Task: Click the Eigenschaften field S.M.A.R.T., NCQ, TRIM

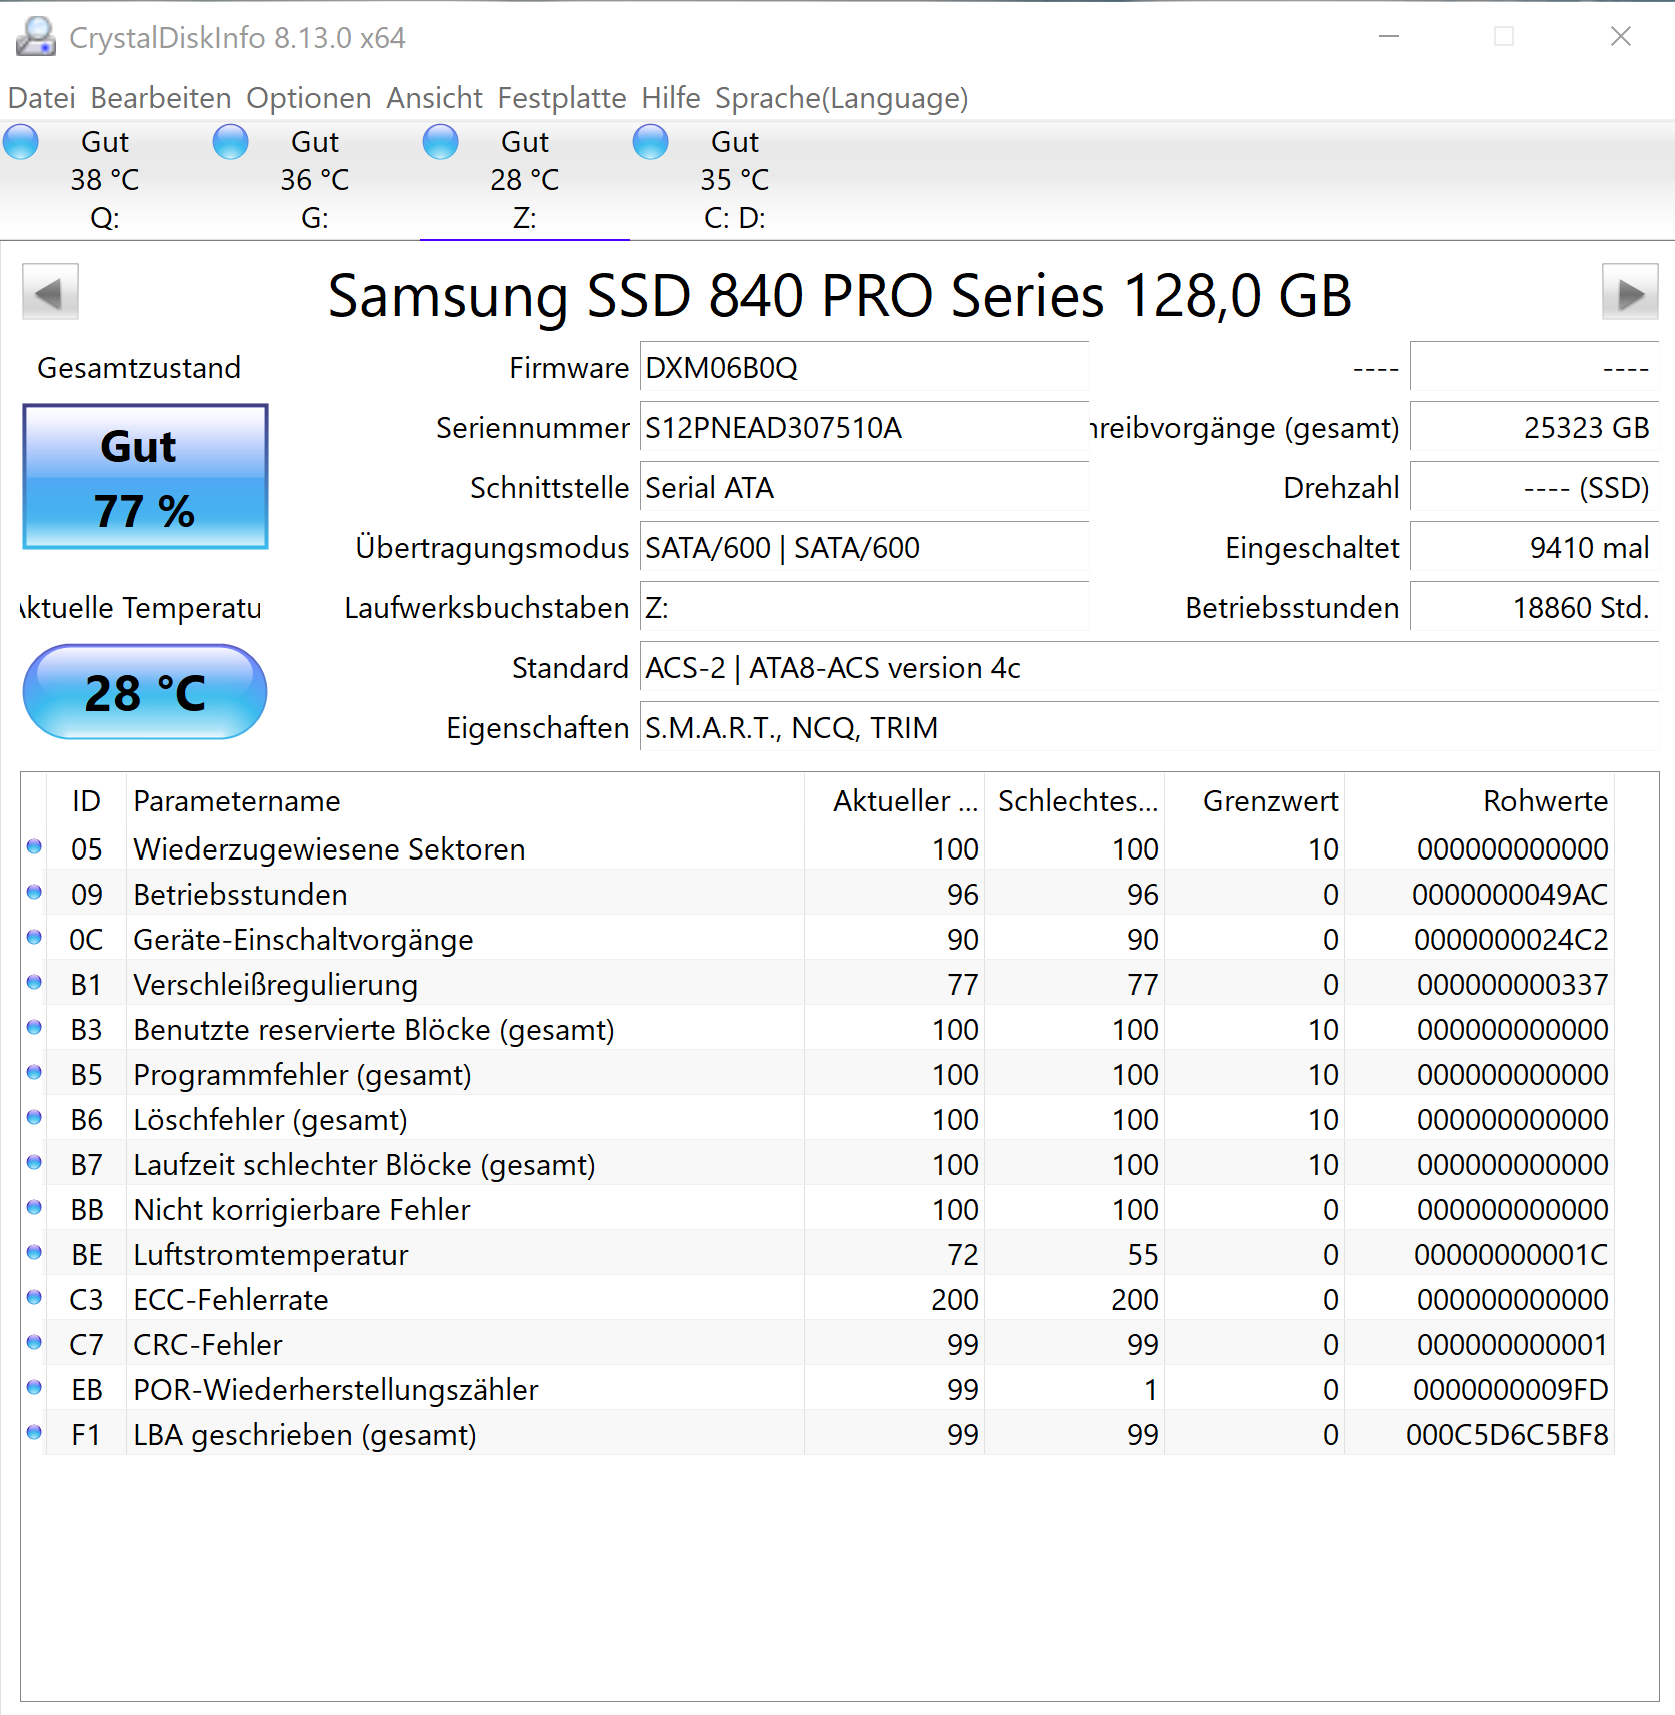Action: coord(1149,727)
